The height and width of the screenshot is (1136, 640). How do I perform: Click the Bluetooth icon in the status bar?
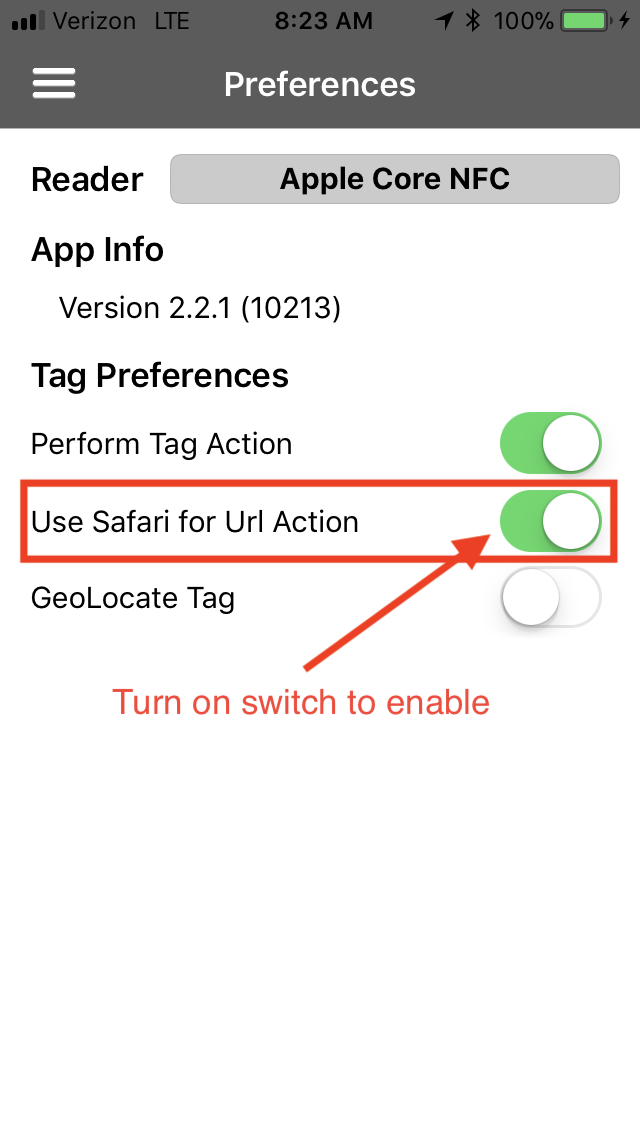pyautogui.click(x=471, y=19)
